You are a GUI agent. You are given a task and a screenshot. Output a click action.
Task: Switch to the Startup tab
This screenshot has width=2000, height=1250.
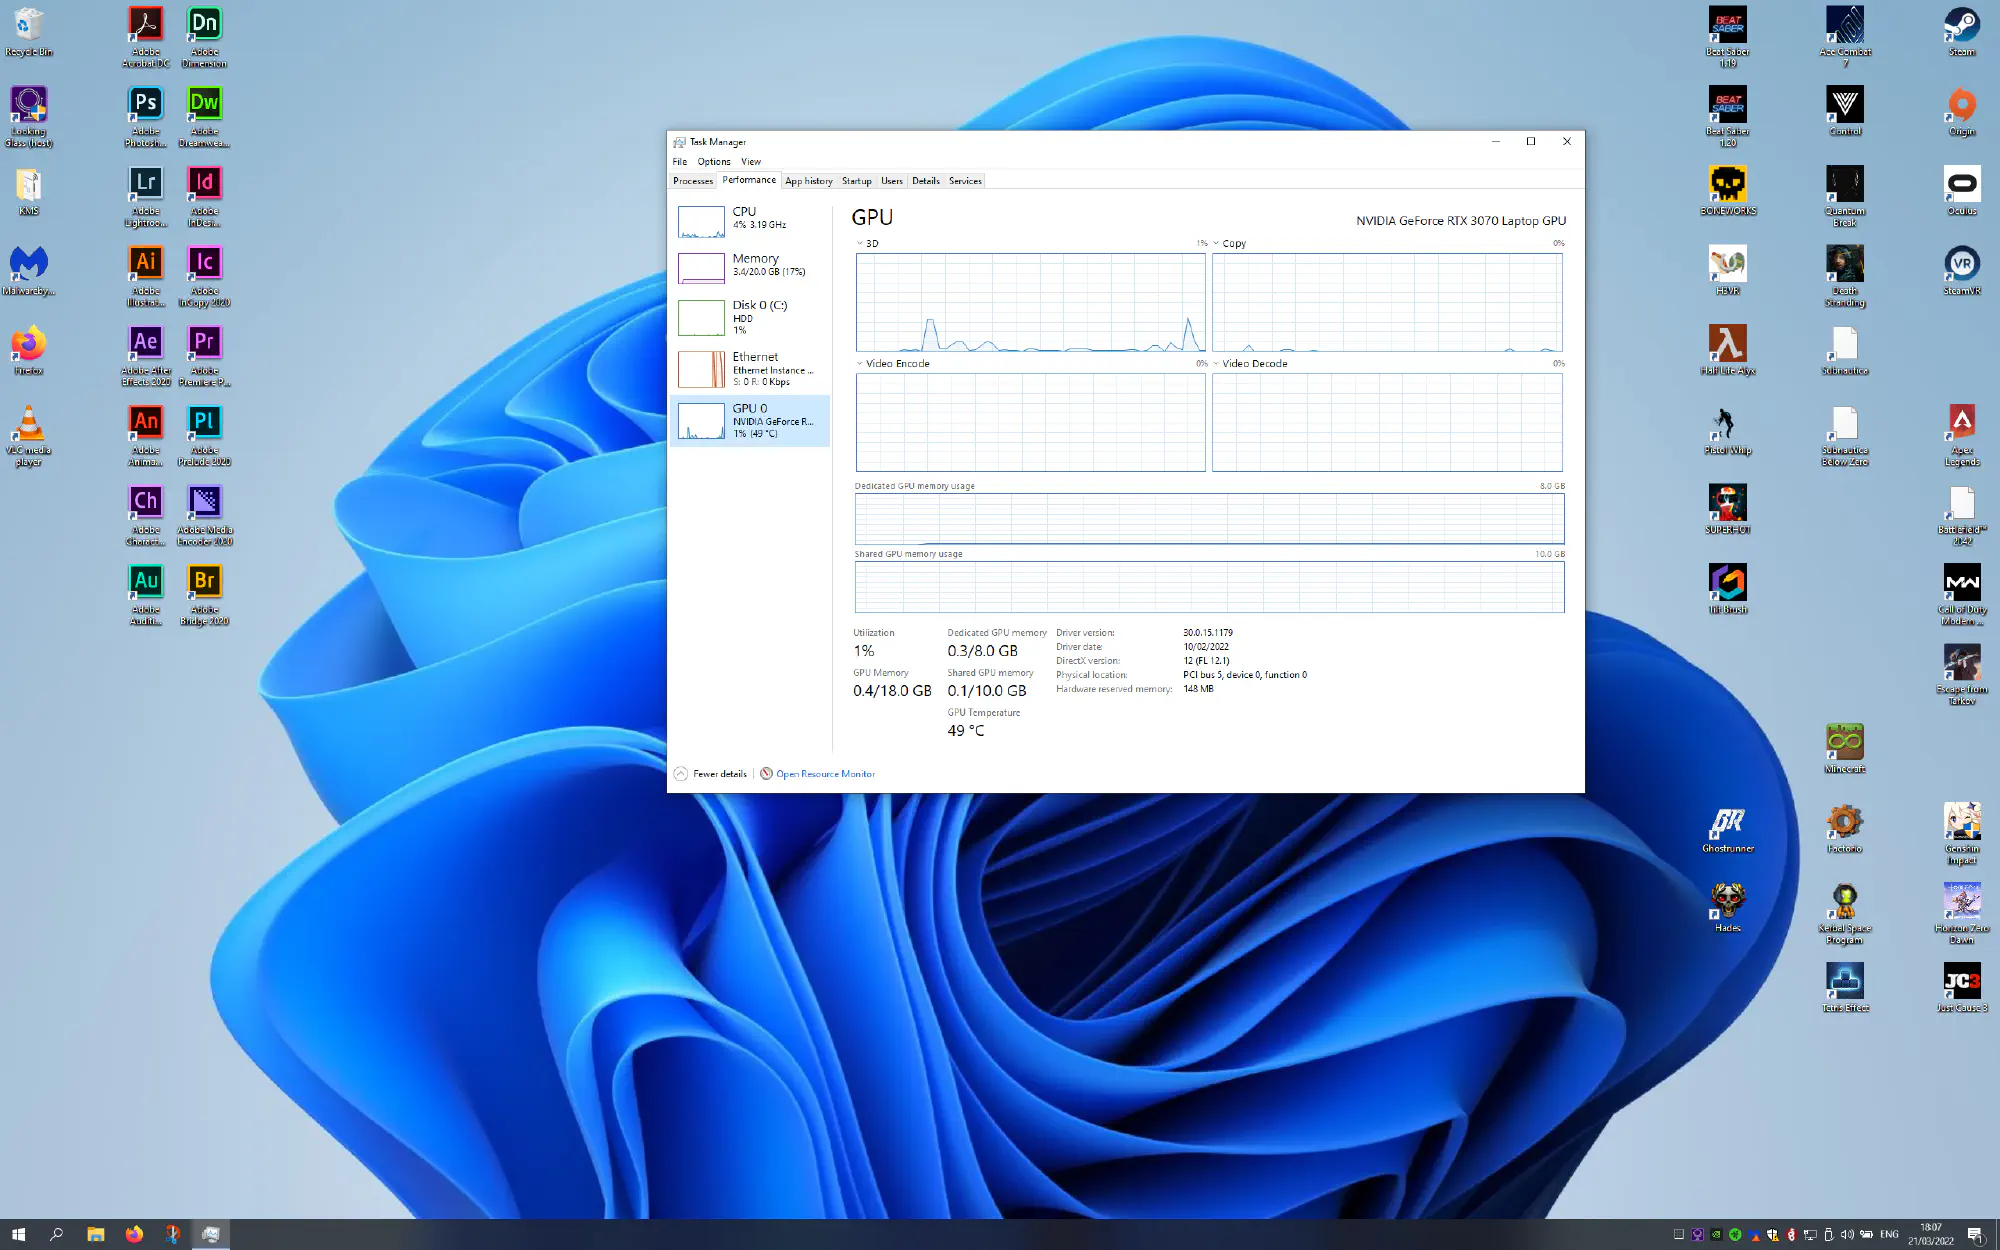(856, 181)
